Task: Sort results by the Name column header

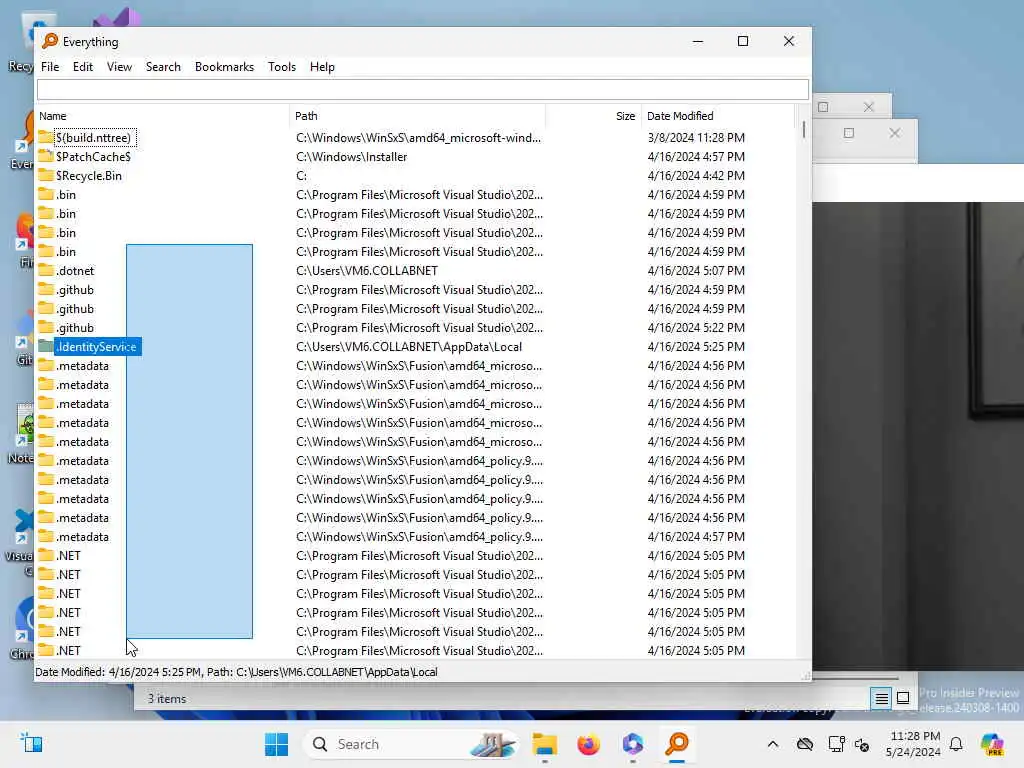Action: (x=162, y=116)
